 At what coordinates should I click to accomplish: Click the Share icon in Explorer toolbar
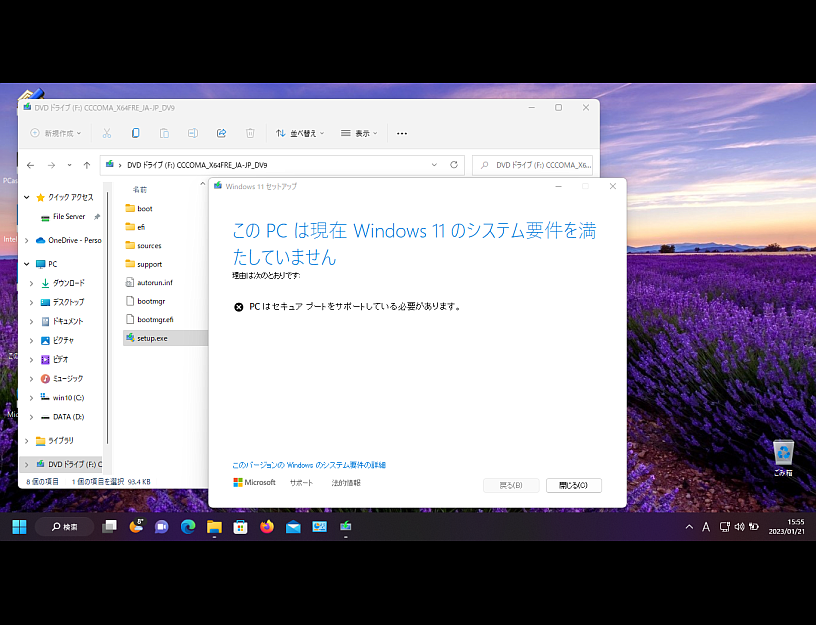point(221,133)
